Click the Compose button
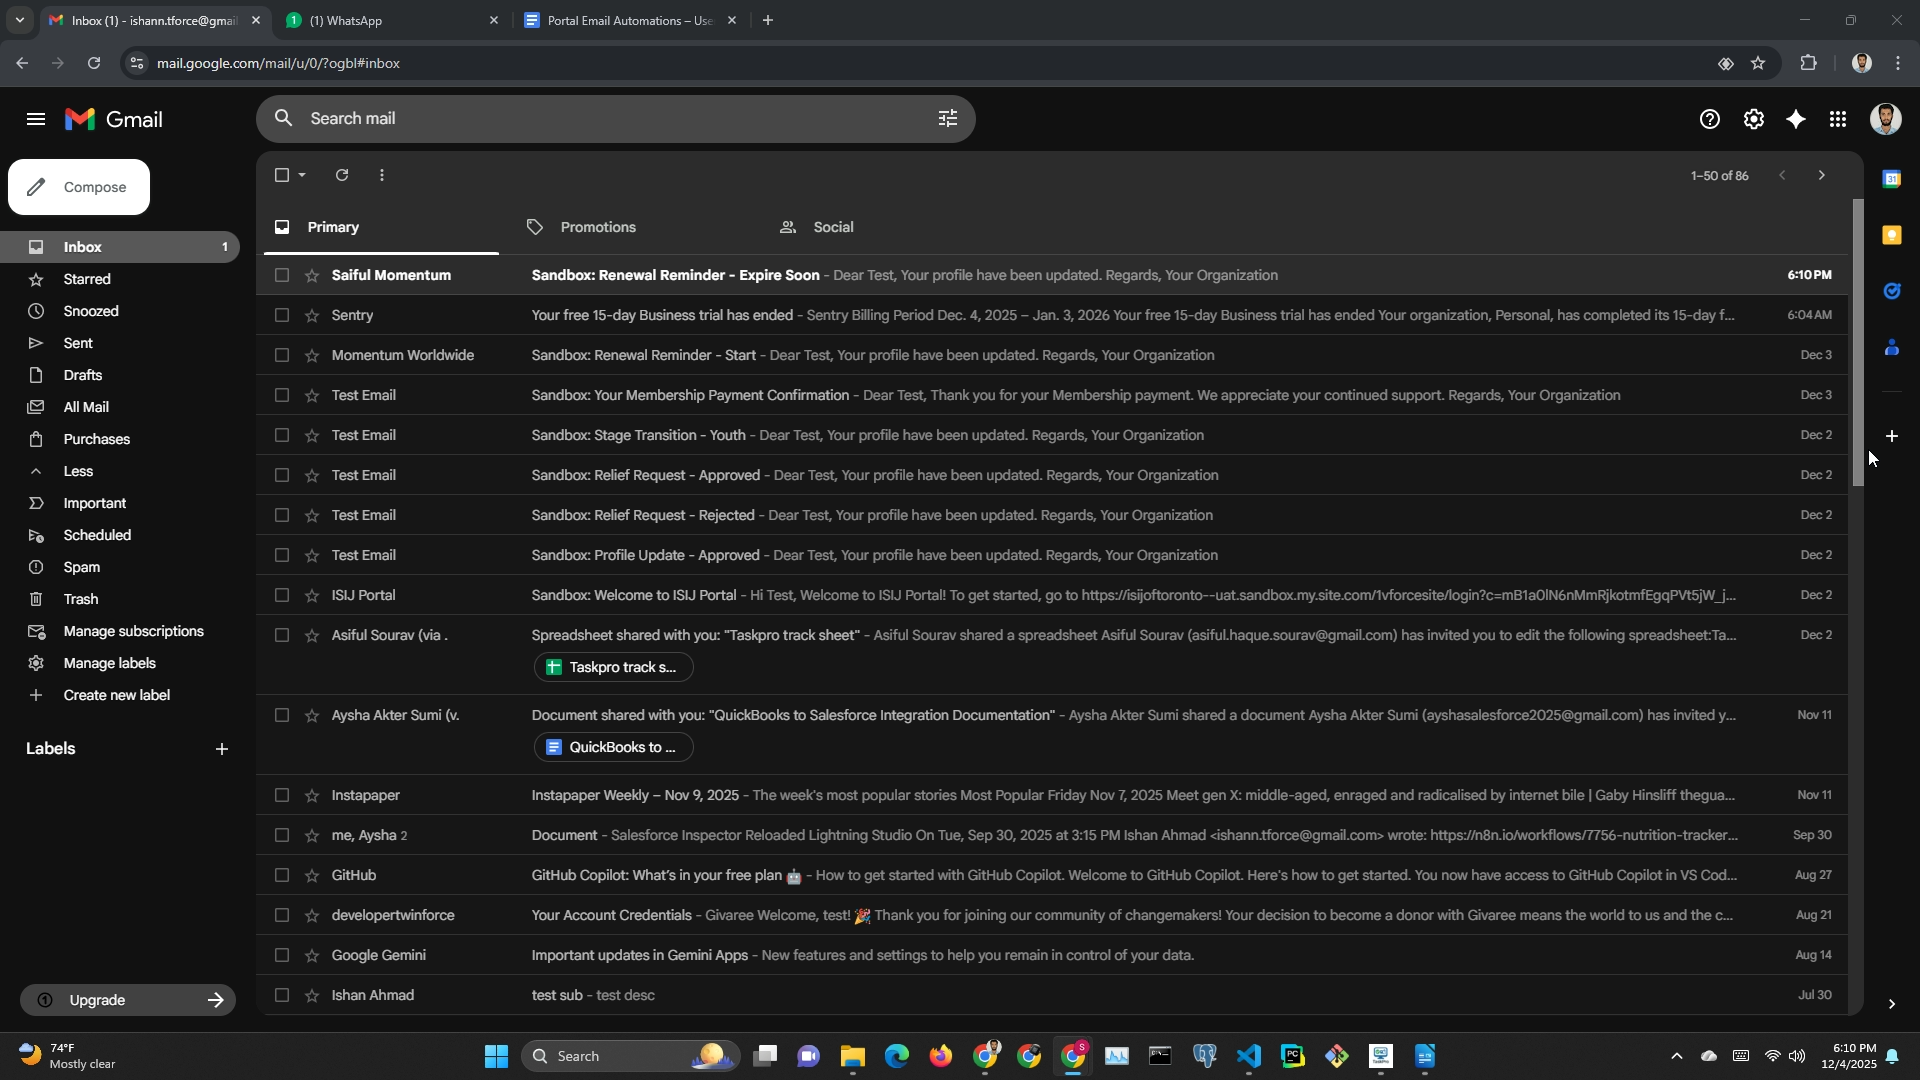Viewport: 1920px width, 1080px height. [79, 187]
